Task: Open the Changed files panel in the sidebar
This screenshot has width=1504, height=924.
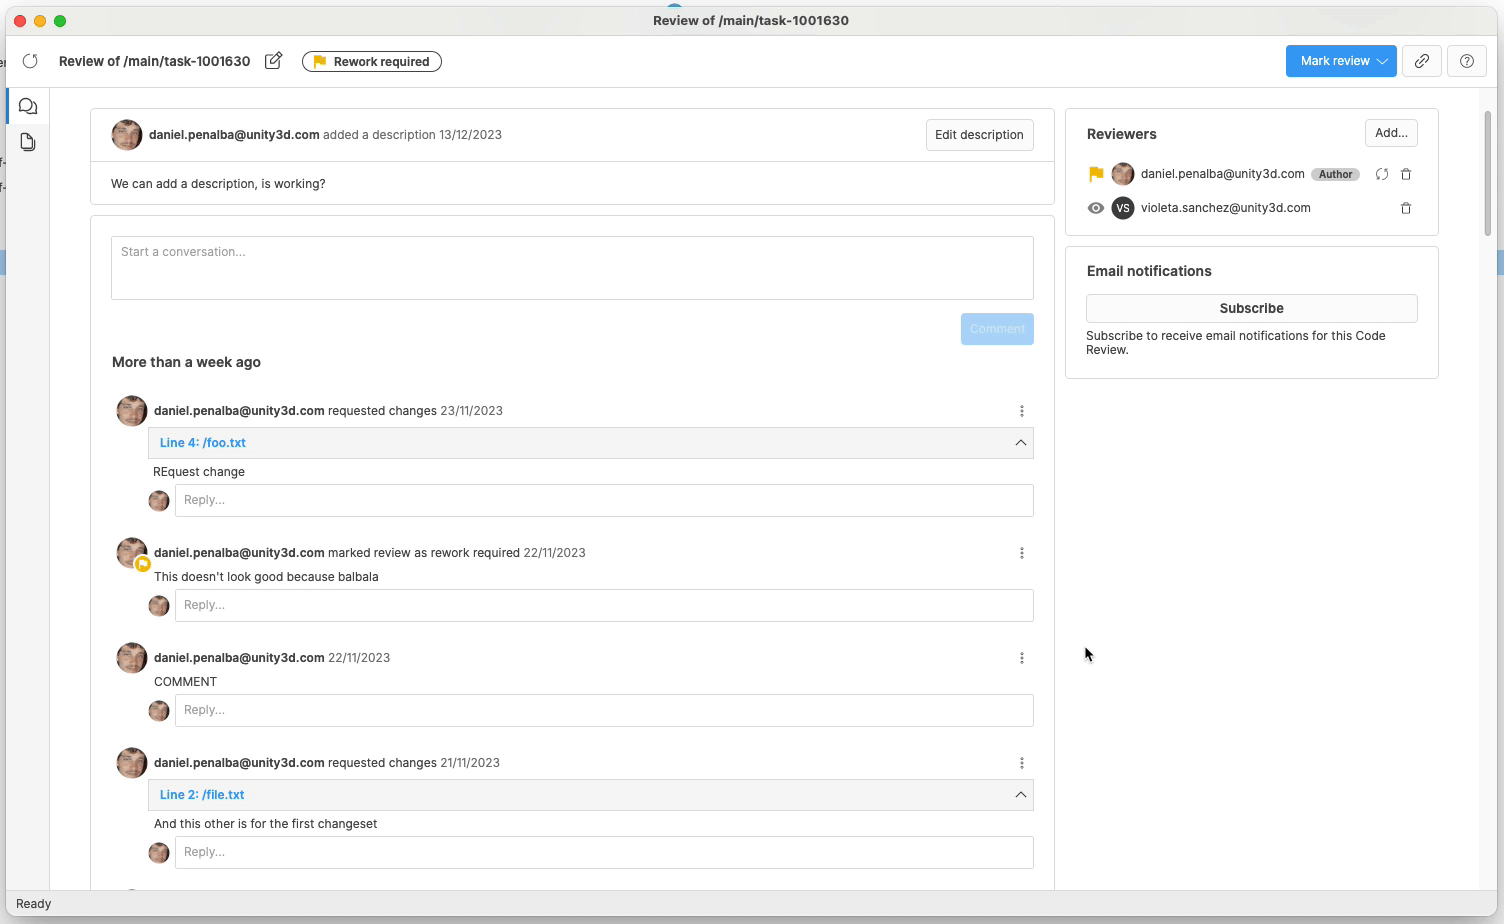Action: 28,142
